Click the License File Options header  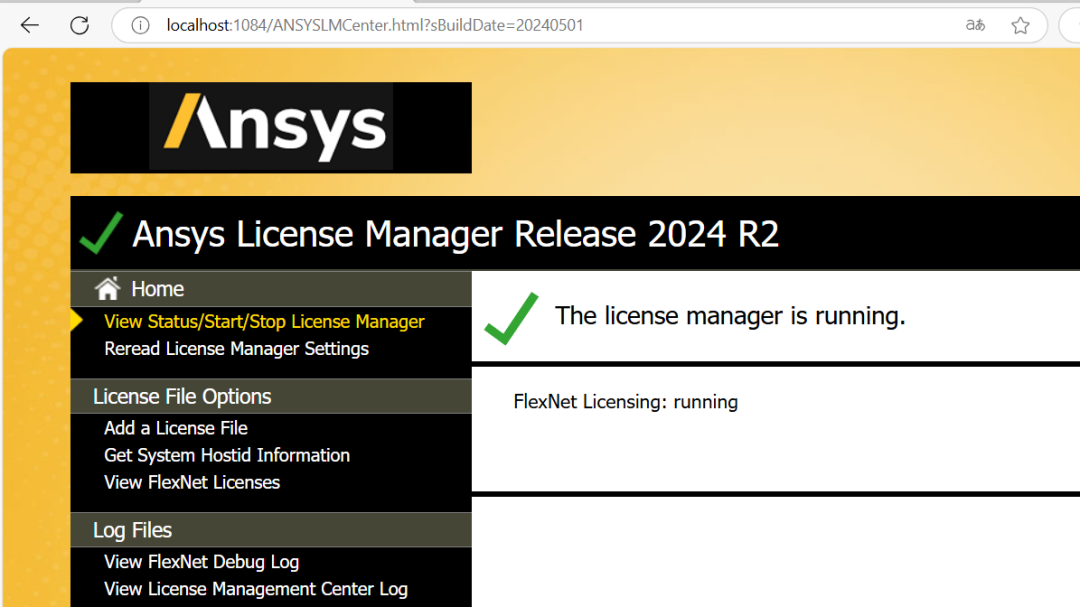[271, 396]
